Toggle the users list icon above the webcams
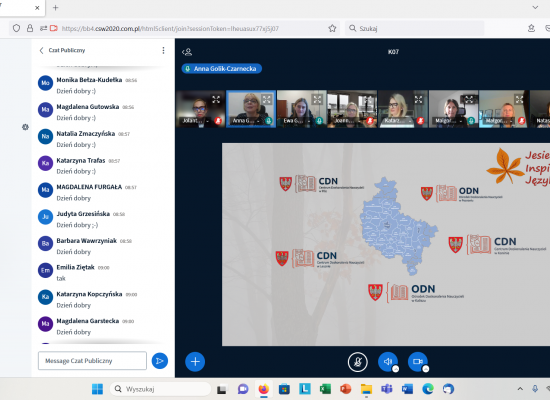 (187, 52)
